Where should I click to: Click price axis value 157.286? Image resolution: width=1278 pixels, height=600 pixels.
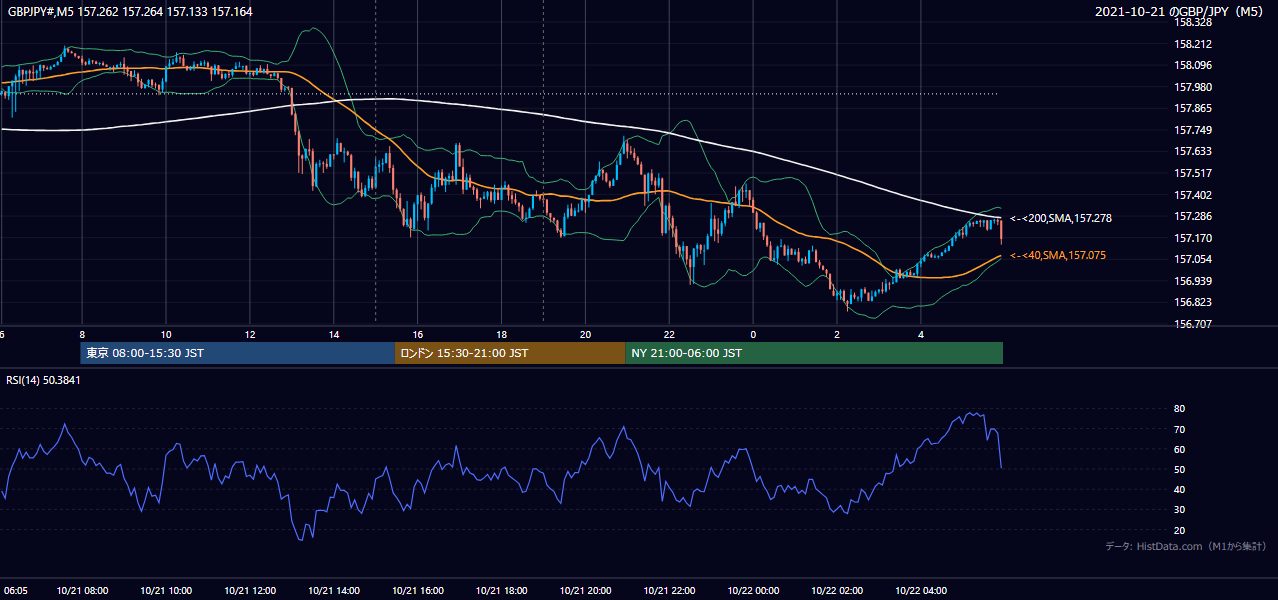tap(1194, 216)
